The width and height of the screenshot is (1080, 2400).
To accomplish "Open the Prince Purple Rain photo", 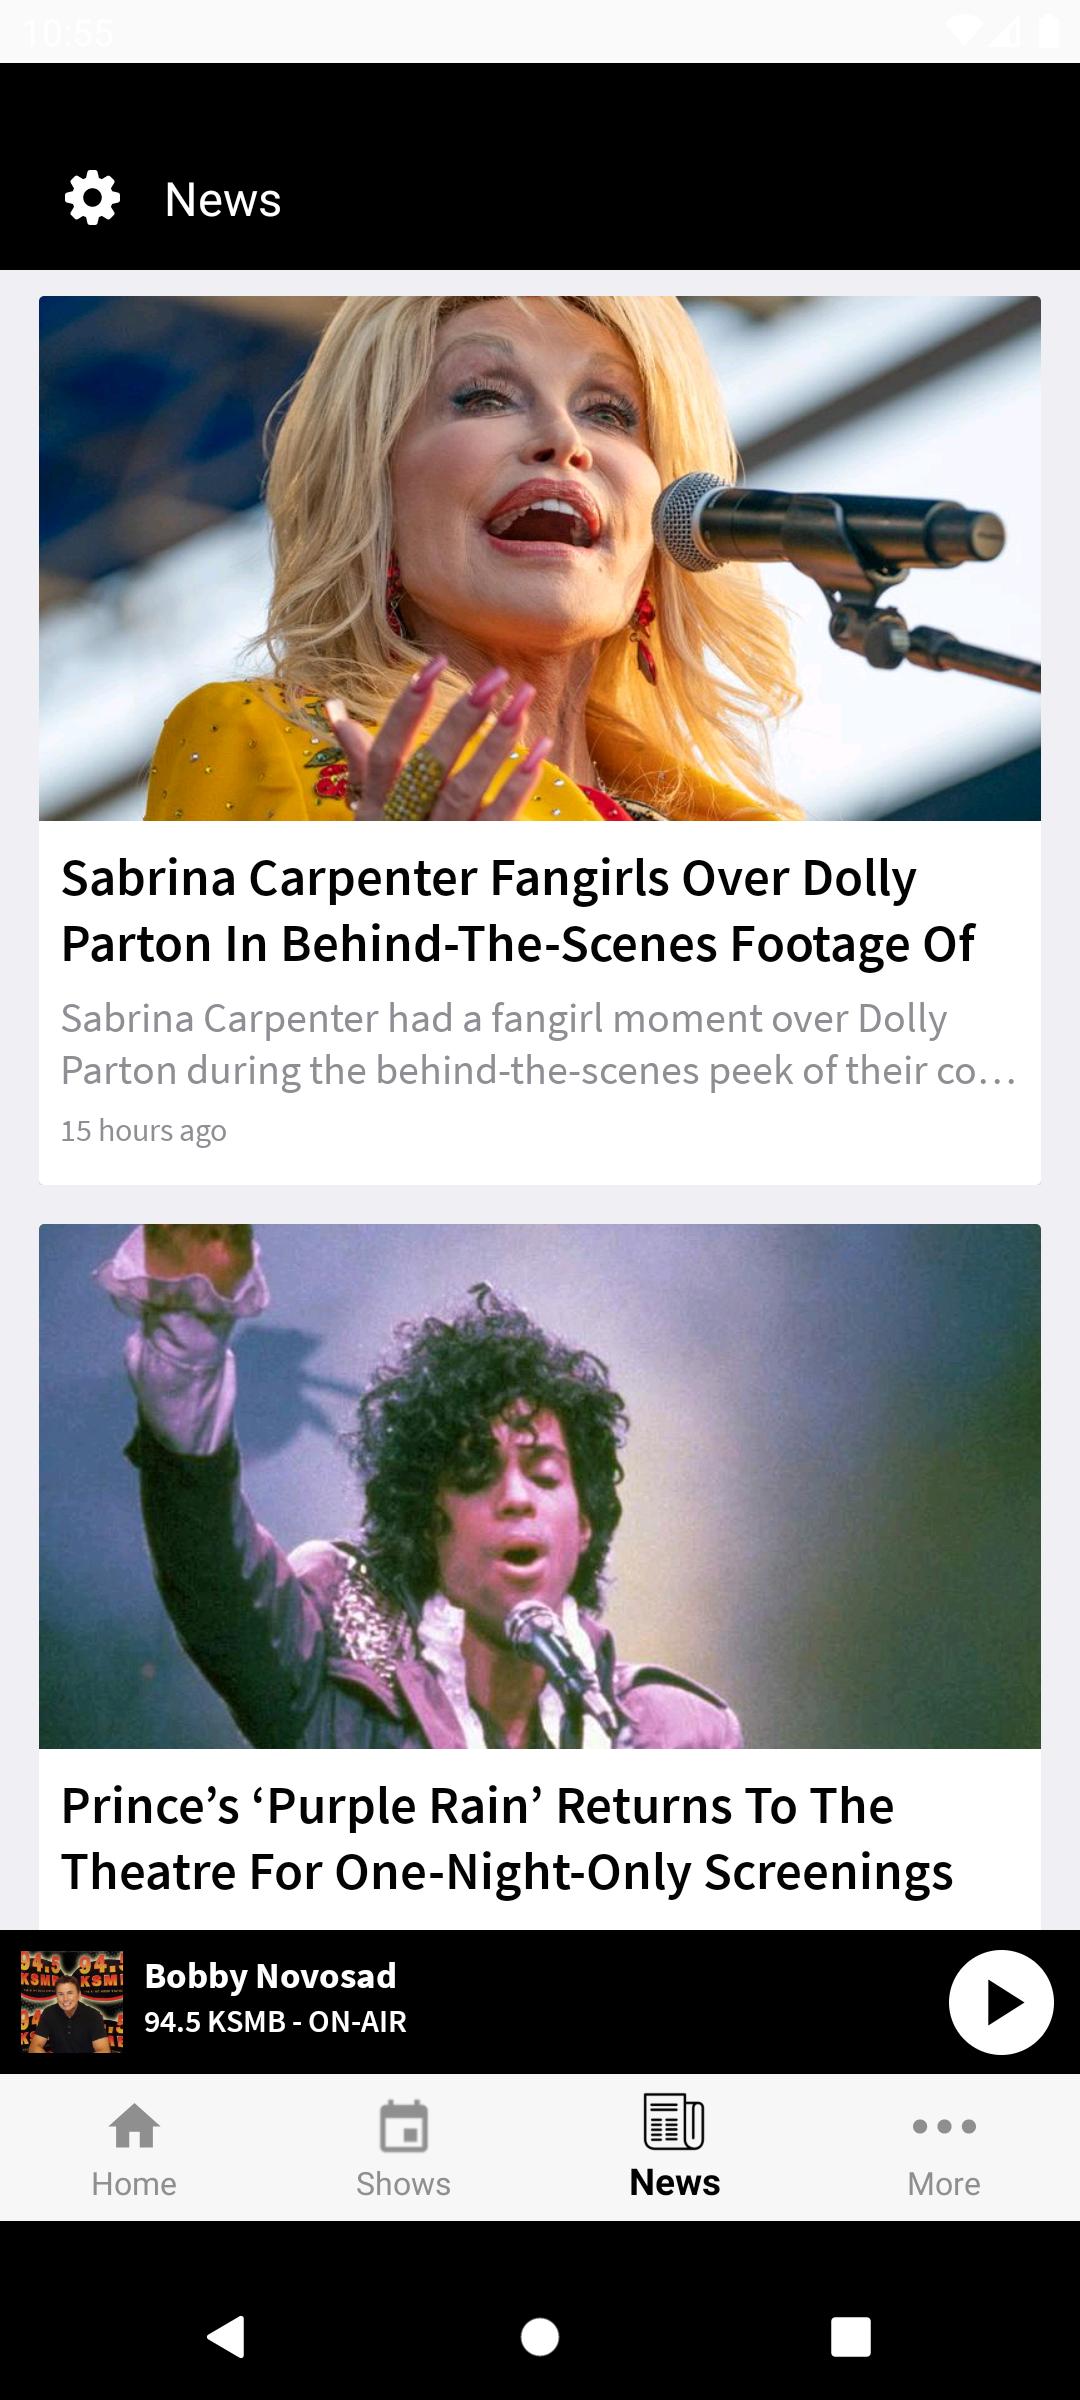I will pos(540,1486).
